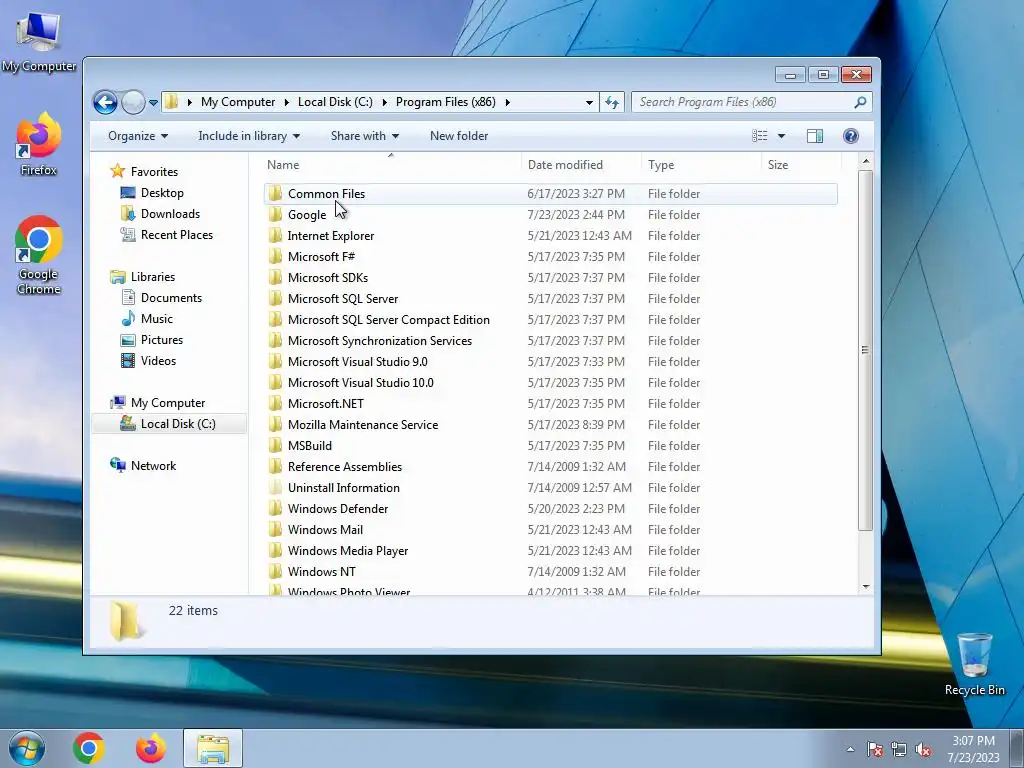The image size is (1024, 768).
Task: Show hidden tray icons arrow
Action: tap(850, 749)
